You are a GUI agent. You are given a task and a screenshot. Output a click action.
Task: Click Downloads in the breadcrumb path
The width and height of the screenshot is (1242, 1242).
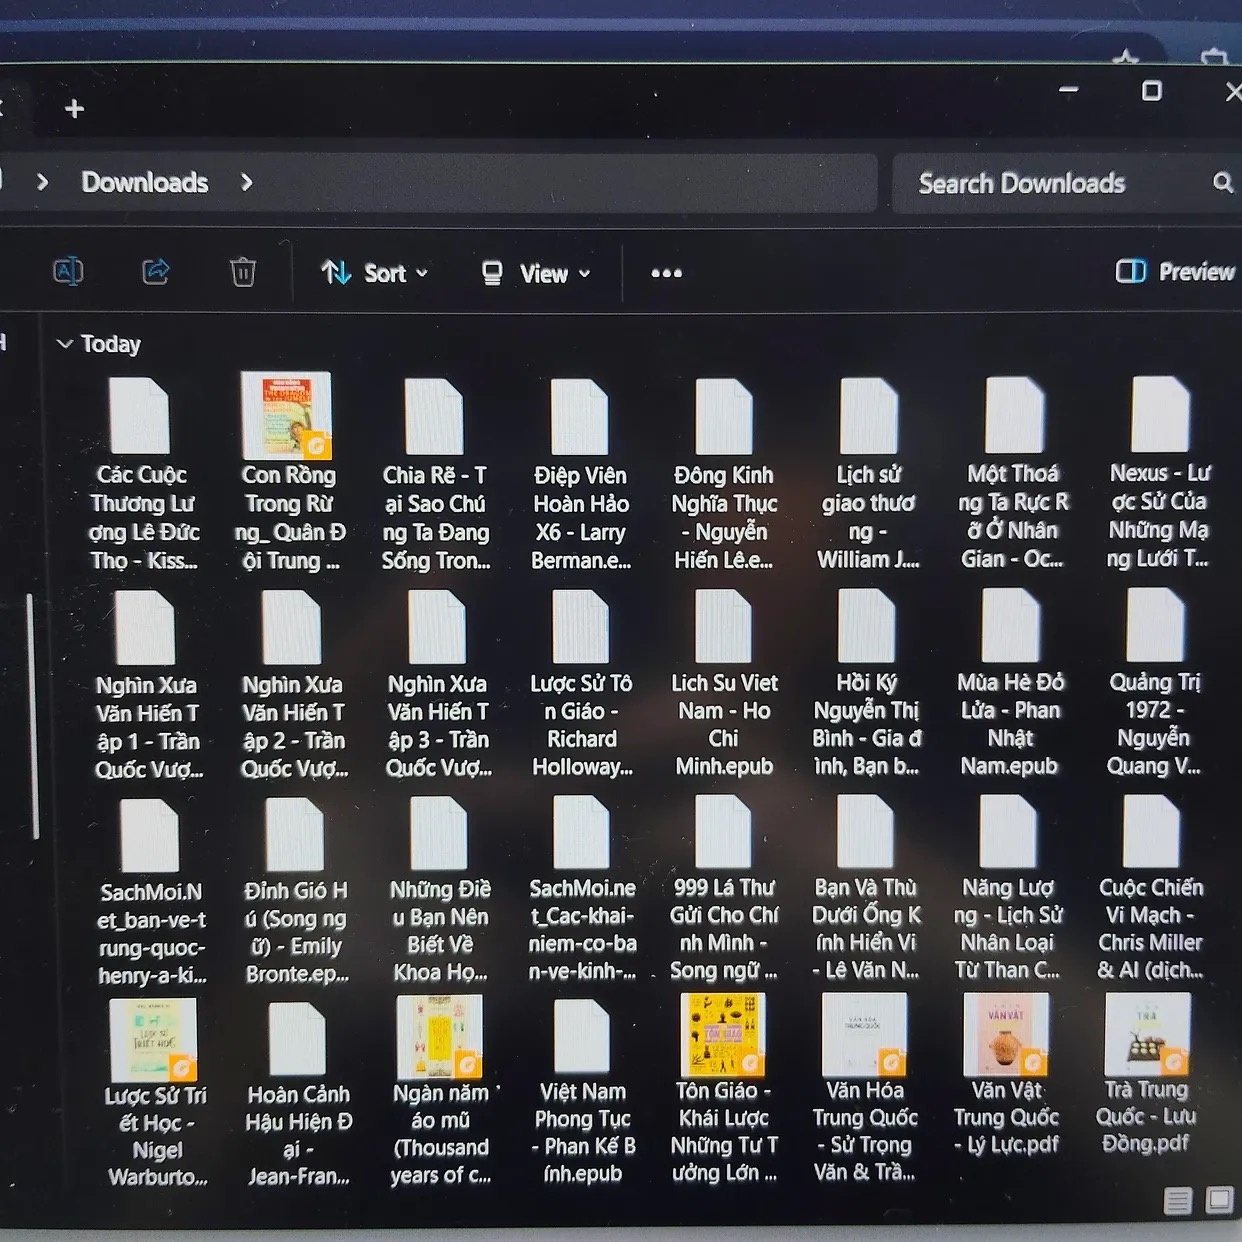tap(145, 182)
